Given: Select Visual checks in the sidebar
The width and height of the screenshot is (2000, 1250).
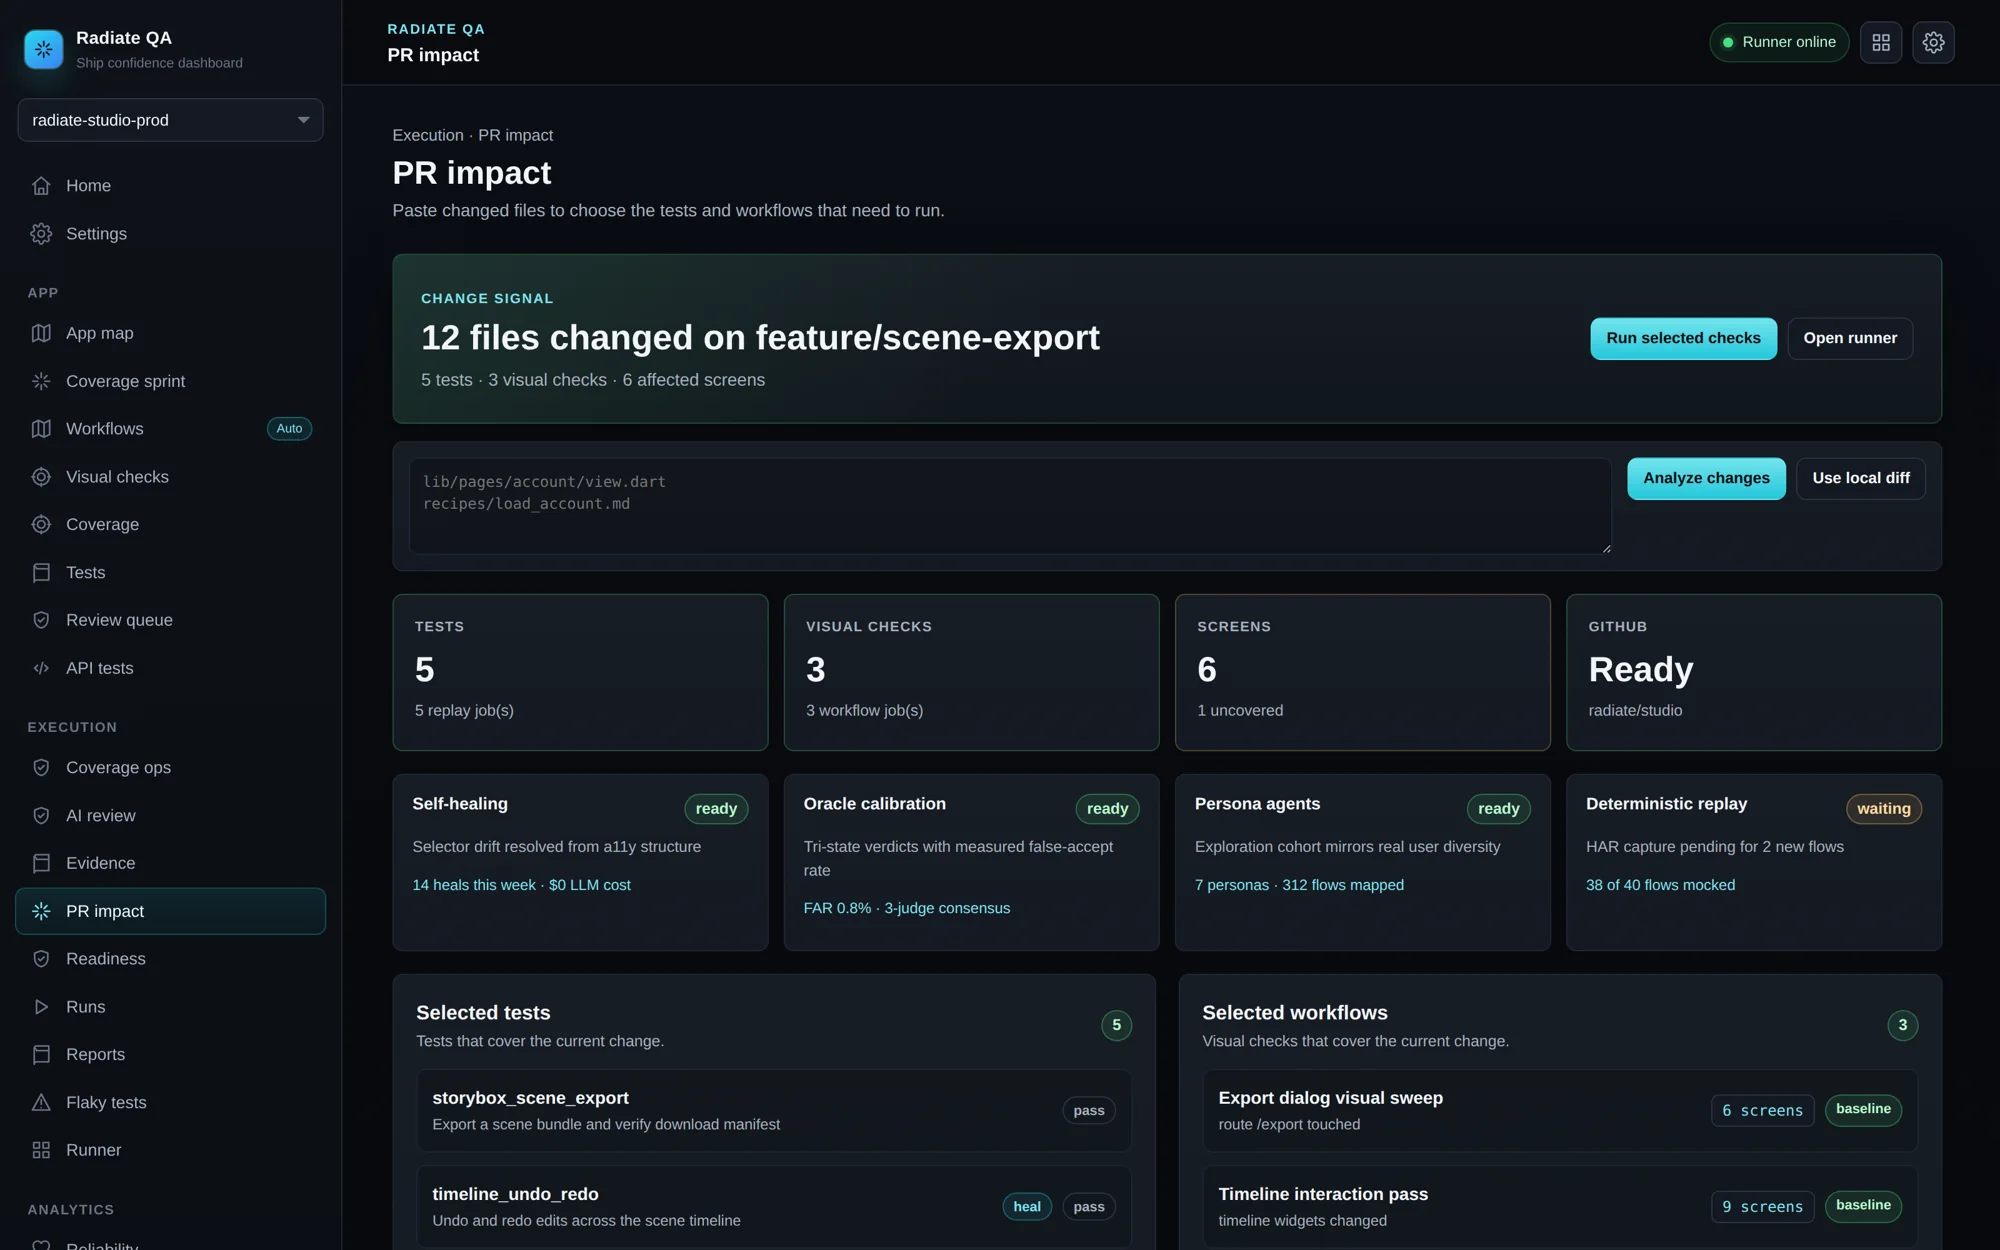Looking at the screenshot, I should [x=170, y=477].
